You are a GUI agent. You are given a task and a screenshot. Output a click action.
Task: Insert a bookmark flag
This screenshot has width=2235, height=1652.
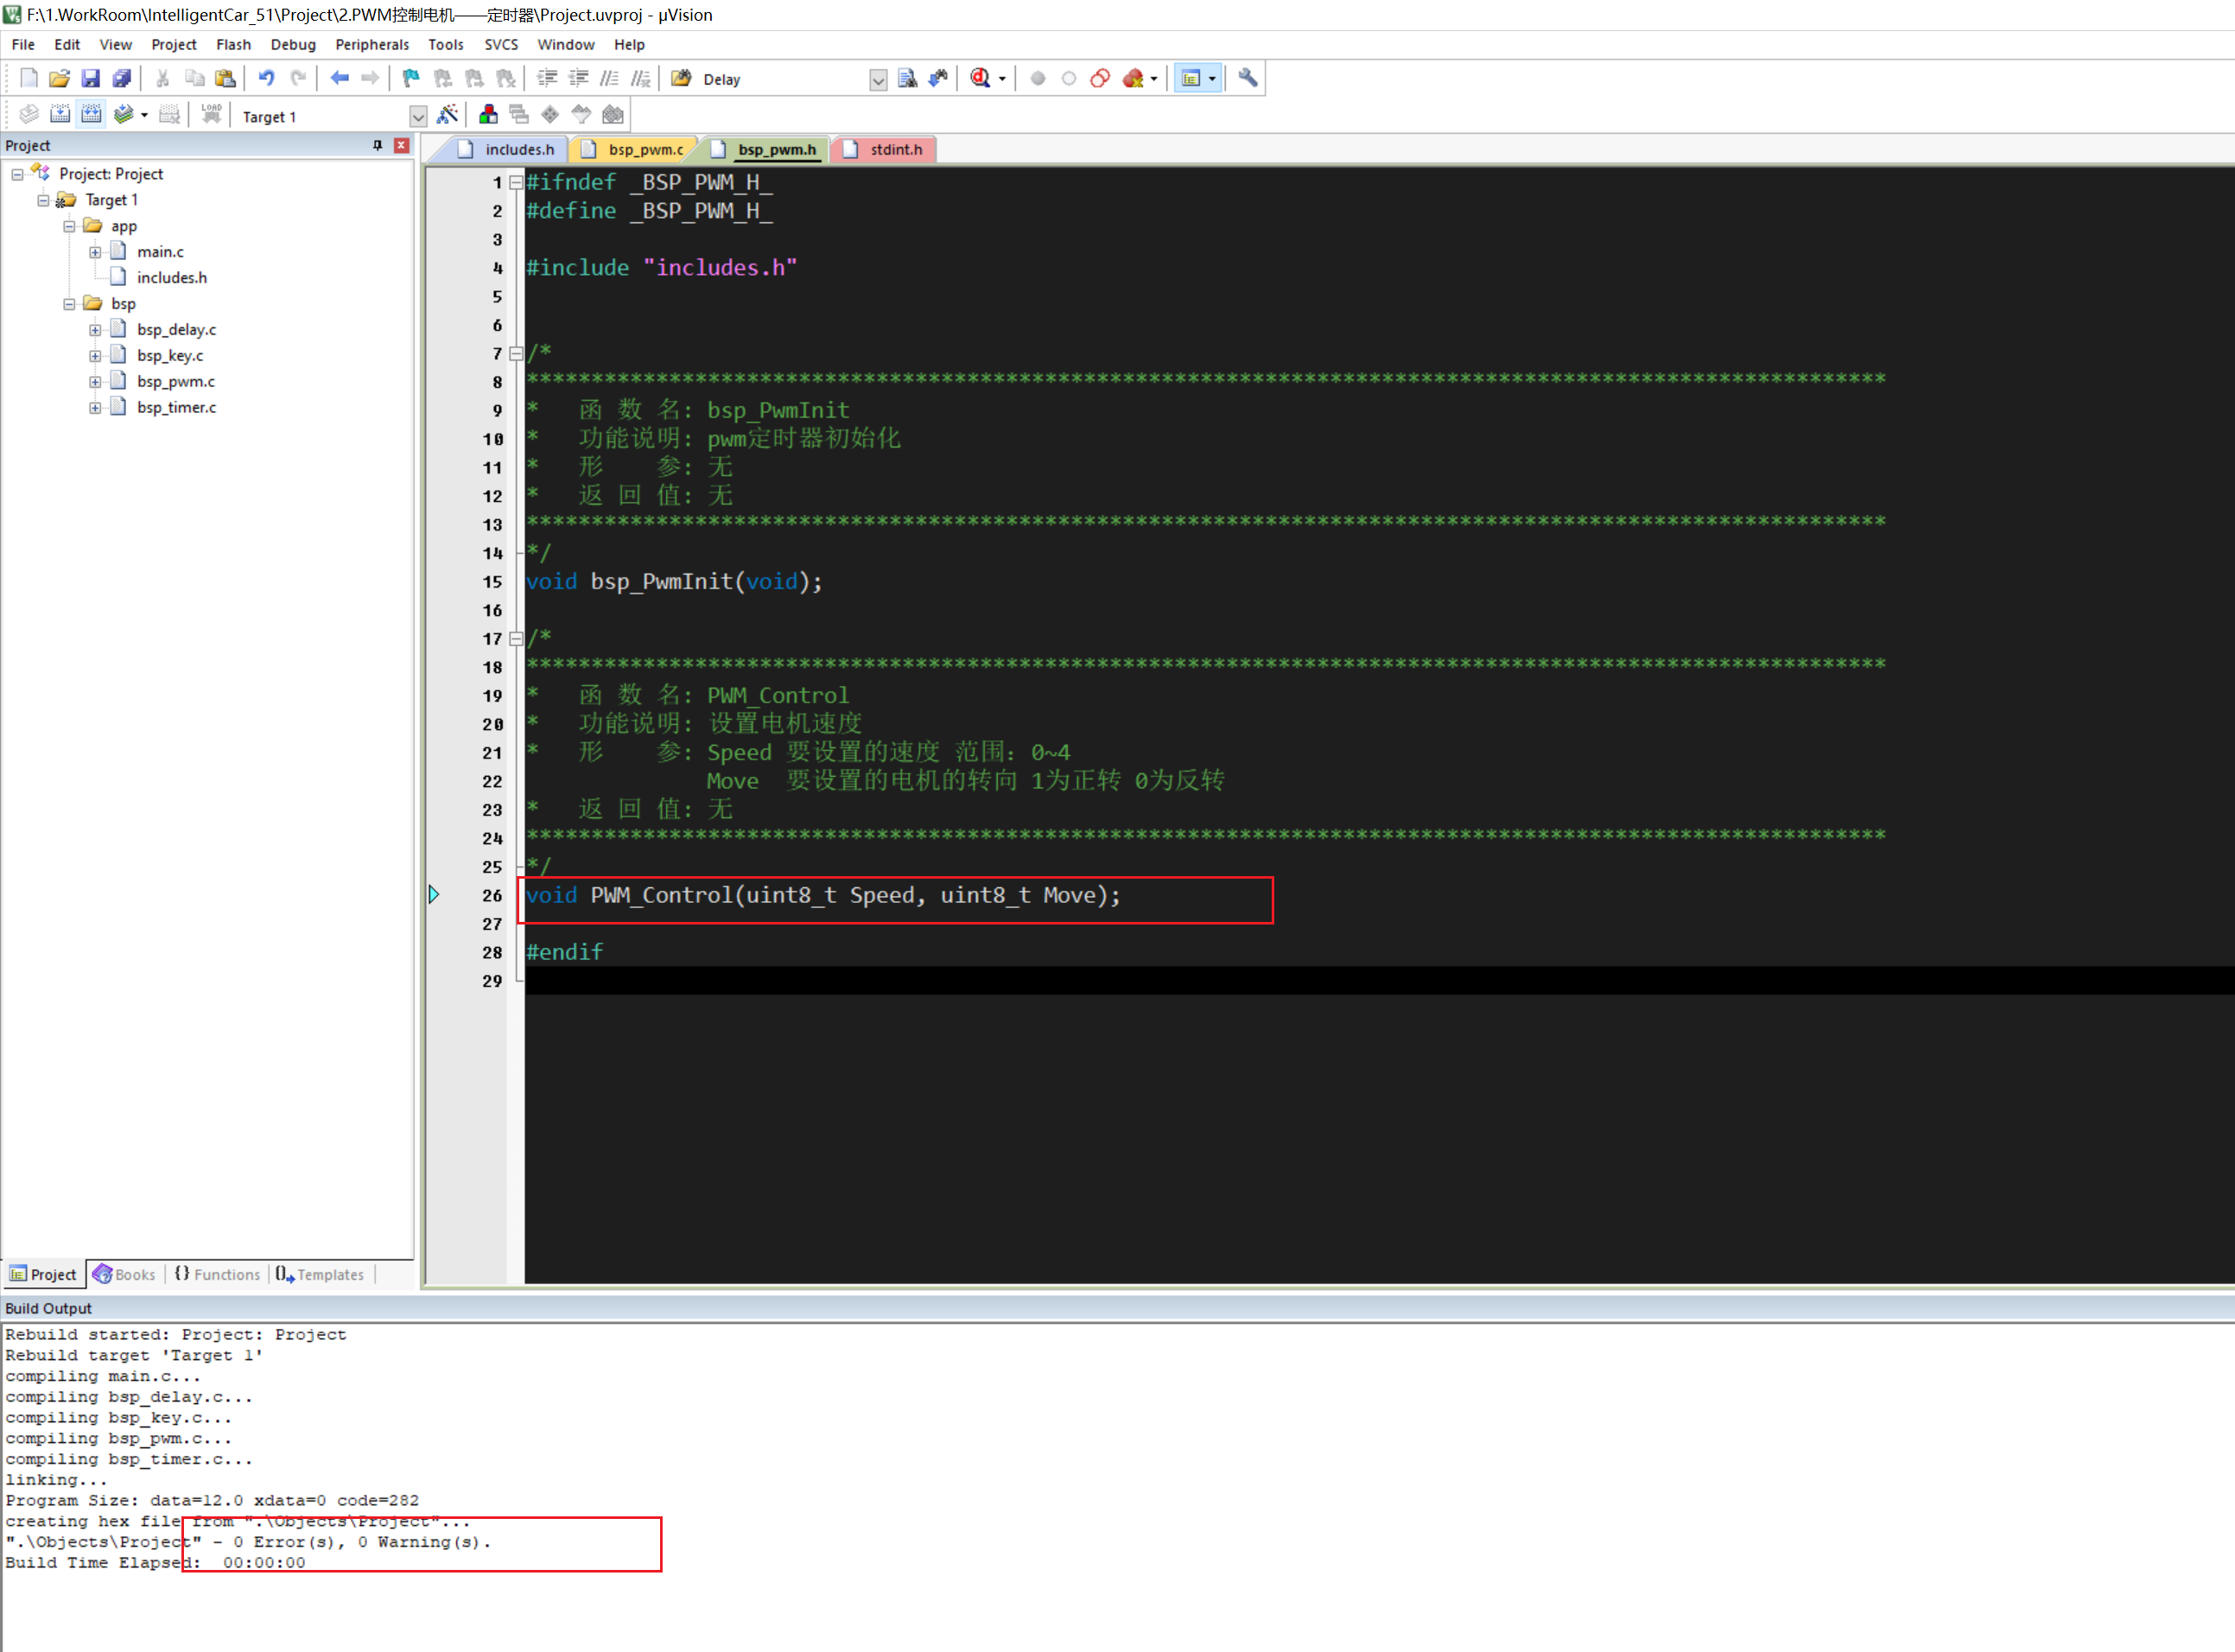pyautogui.click(x=411, y=79)
